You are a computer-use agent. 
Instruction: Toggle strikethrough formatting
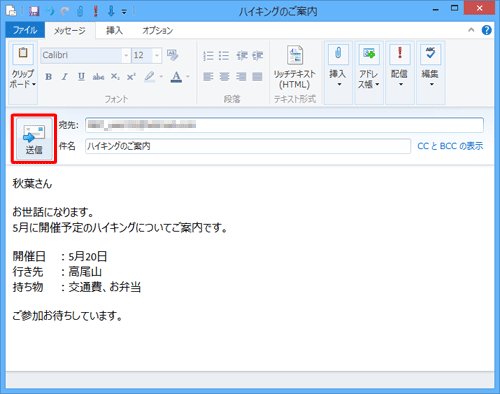point(98,77)
